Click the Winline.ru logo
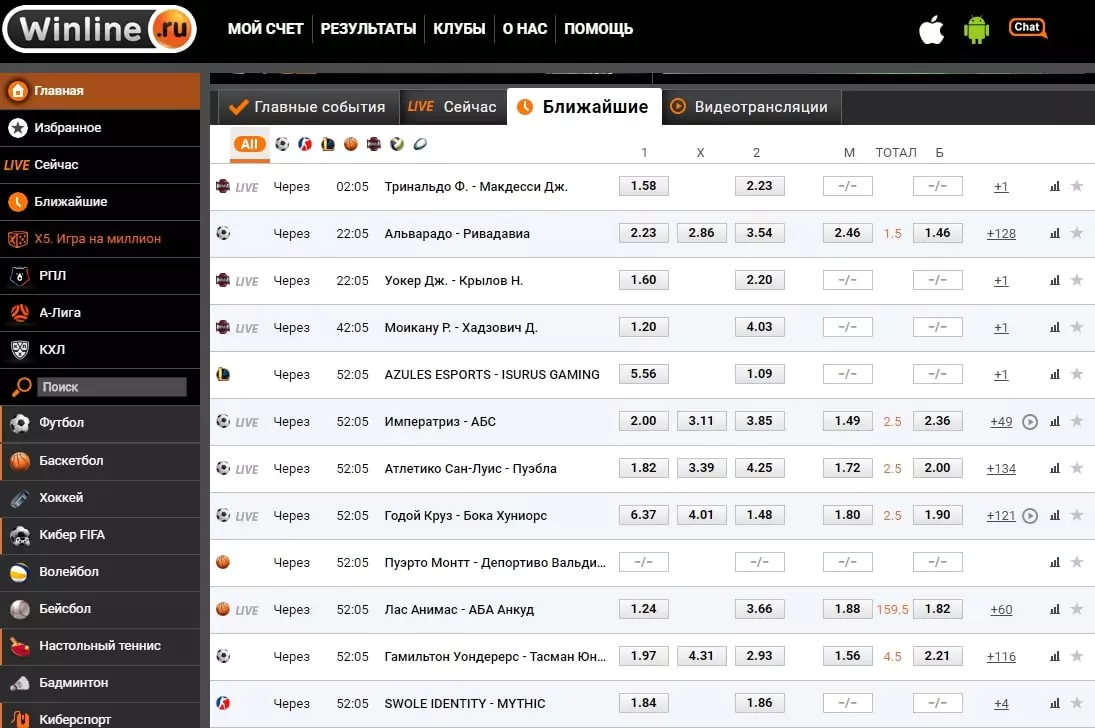1095x728 pixels. pos(100,29)
